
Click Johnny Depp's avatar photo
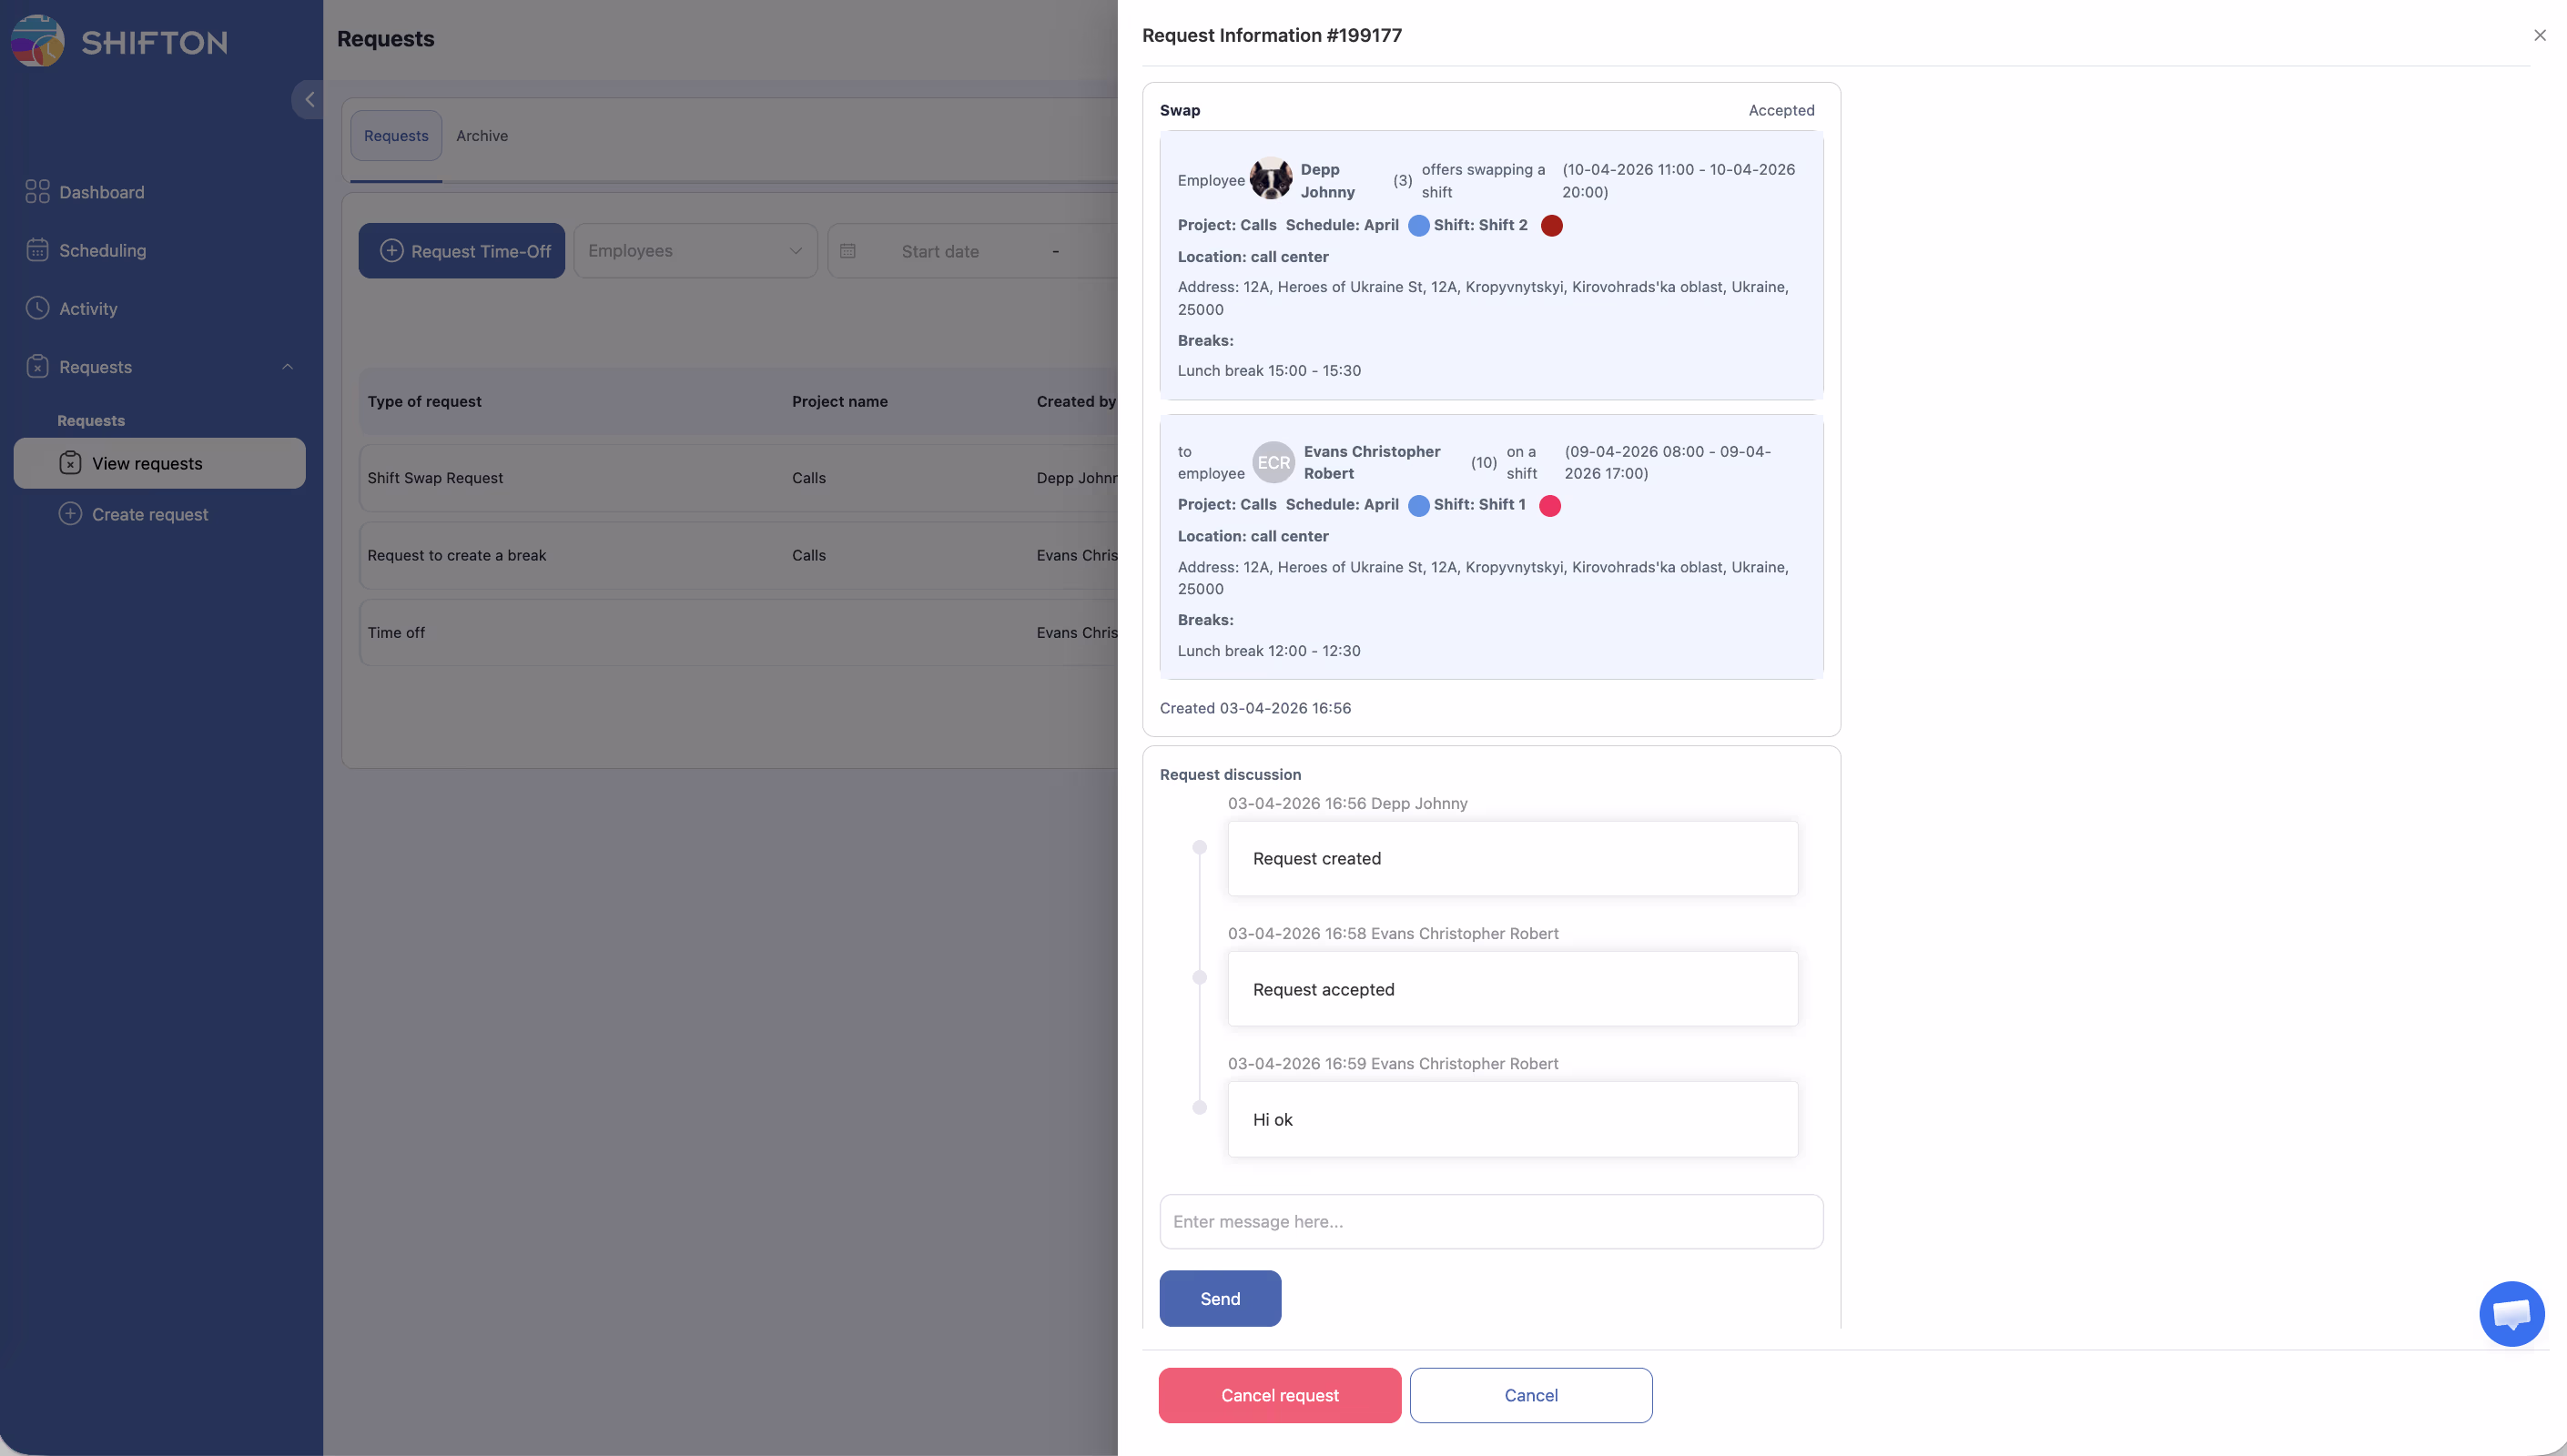point(1271,180)
